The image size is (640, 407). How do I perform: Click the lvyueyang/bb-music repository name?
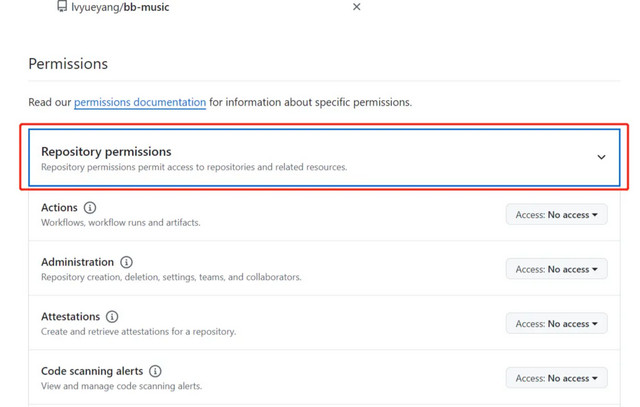[x=120, y=7]
